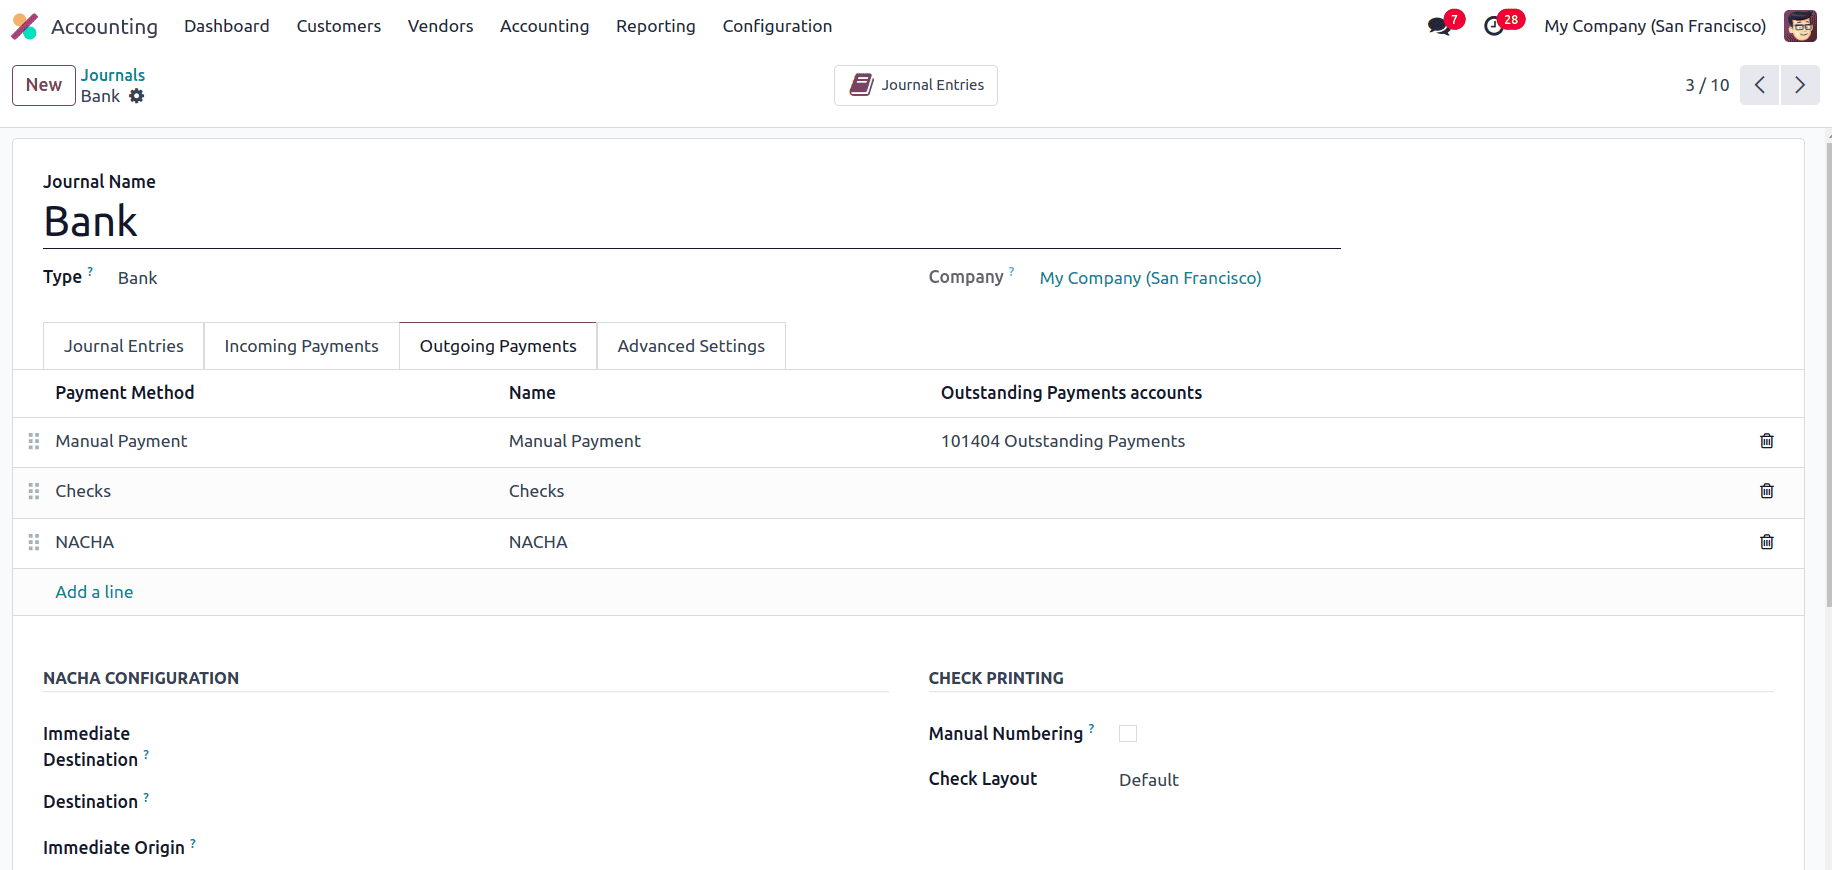1832x870 pixels.
Task: Click the Journal Entries stat button
Action: coord(916,85)
